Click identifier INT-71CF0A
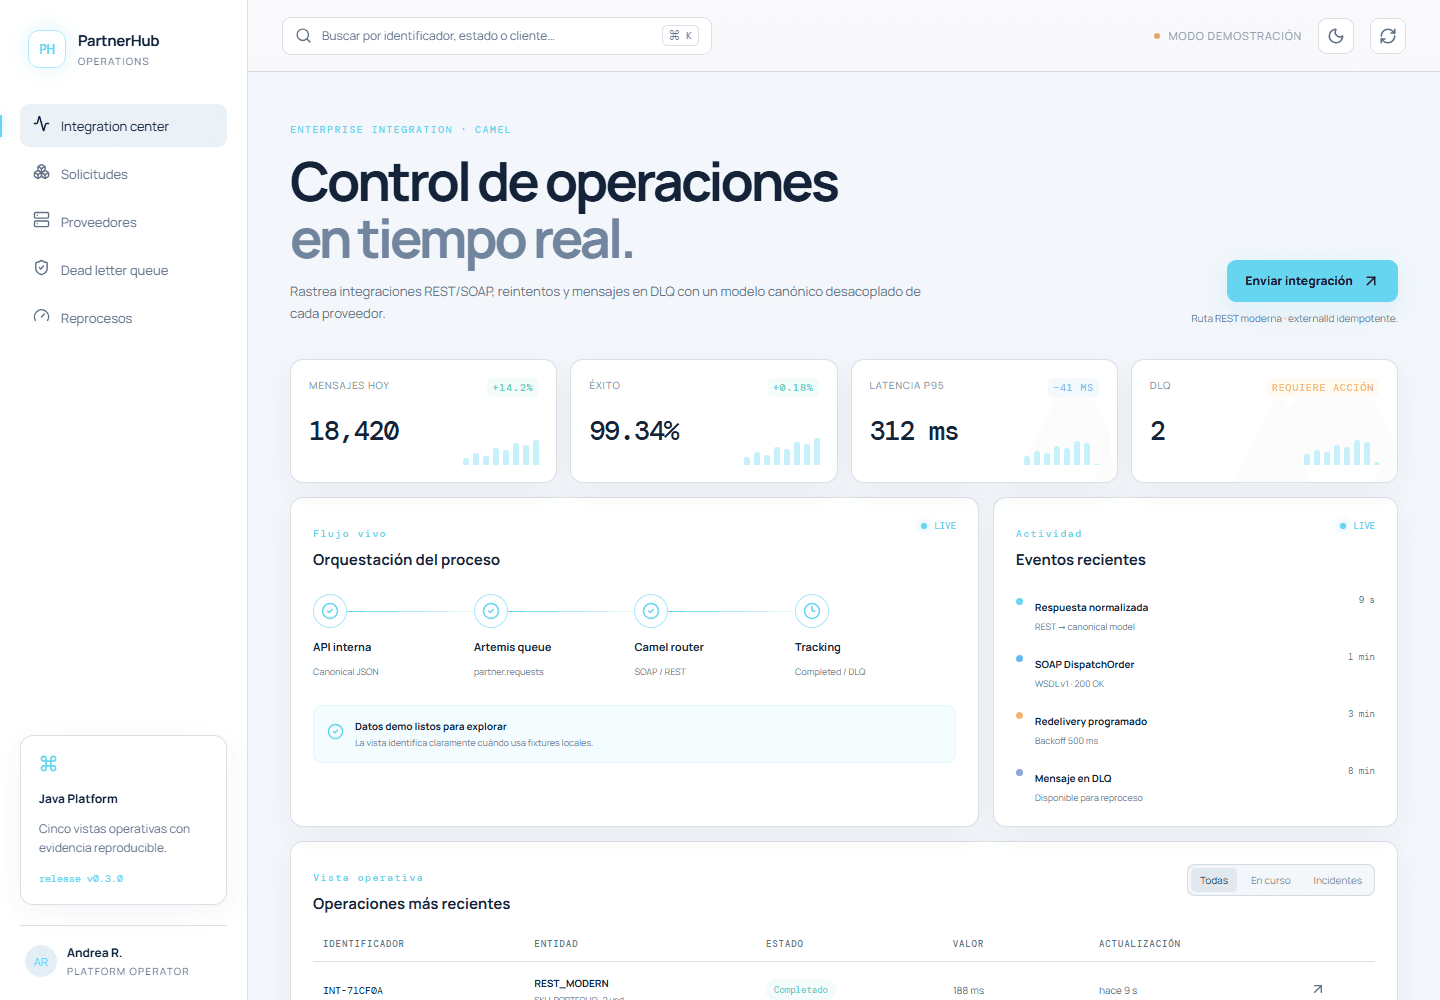 point(353,991)
